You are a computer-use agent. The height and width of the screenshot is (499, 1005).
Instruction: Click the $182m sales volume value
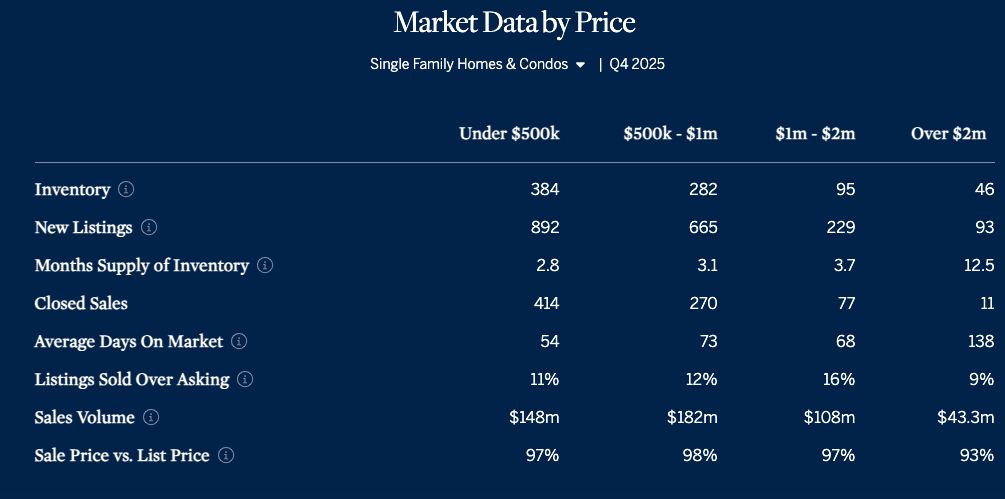(x=692, y=417)
